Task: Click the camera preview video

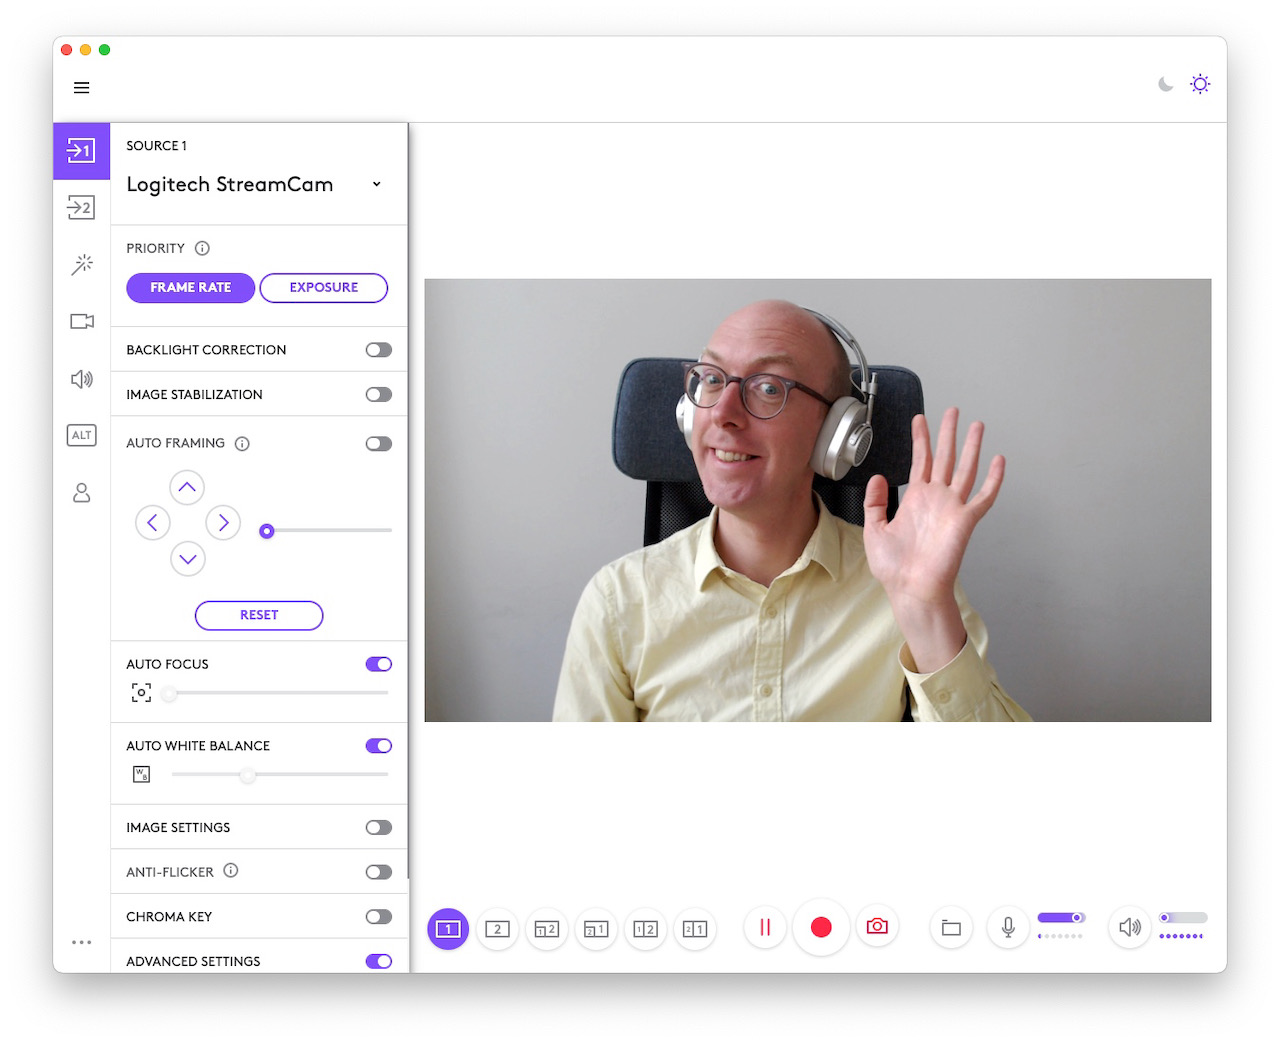Action: pyautogui.click(x=818, y=501)
